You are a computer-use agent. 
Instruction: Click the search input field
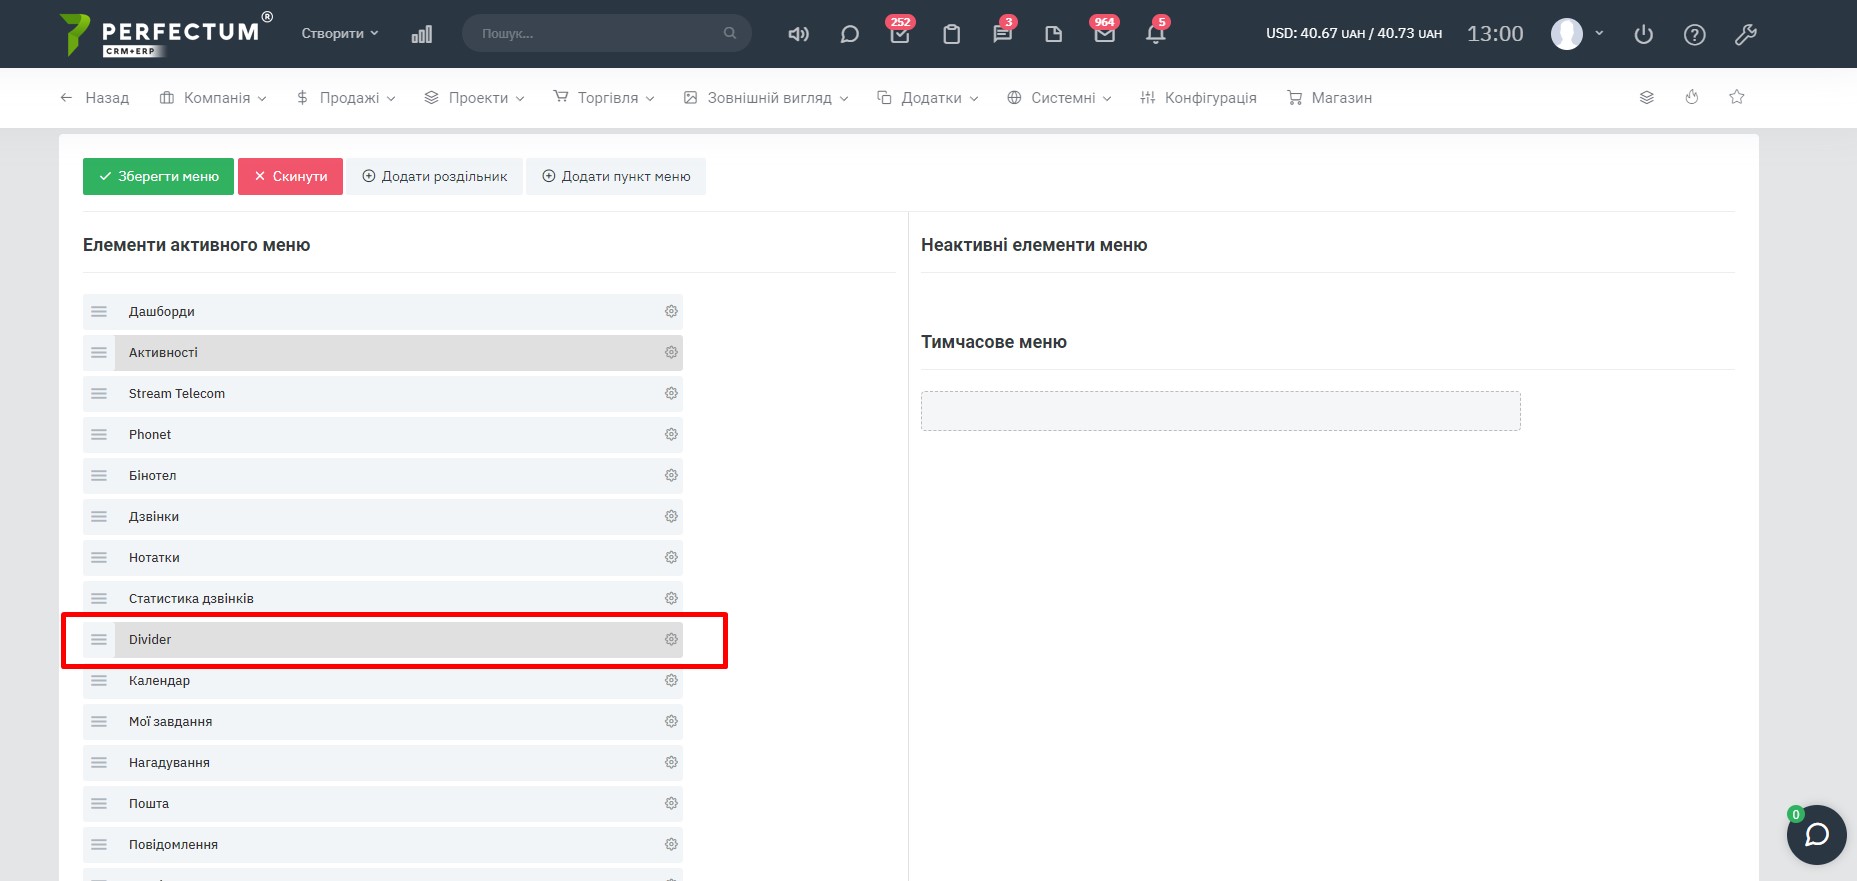[600, 33]
